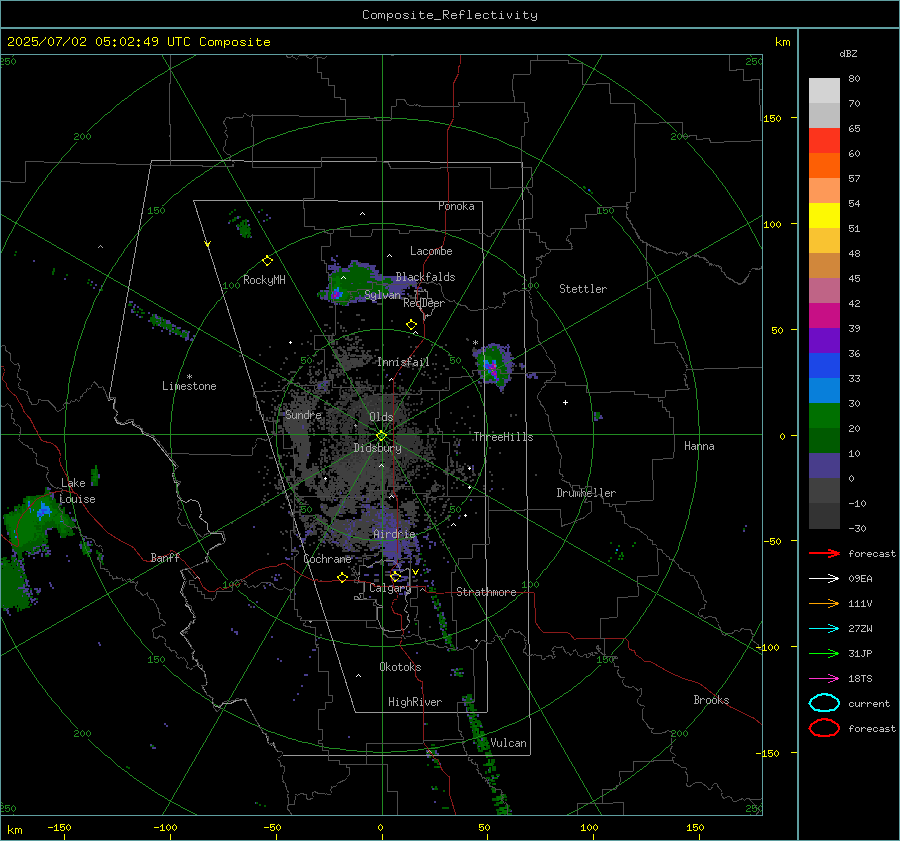900x841 pixels.
Task: Click the red forecast arrow legend icon
Action: click(x=824, y=553)
